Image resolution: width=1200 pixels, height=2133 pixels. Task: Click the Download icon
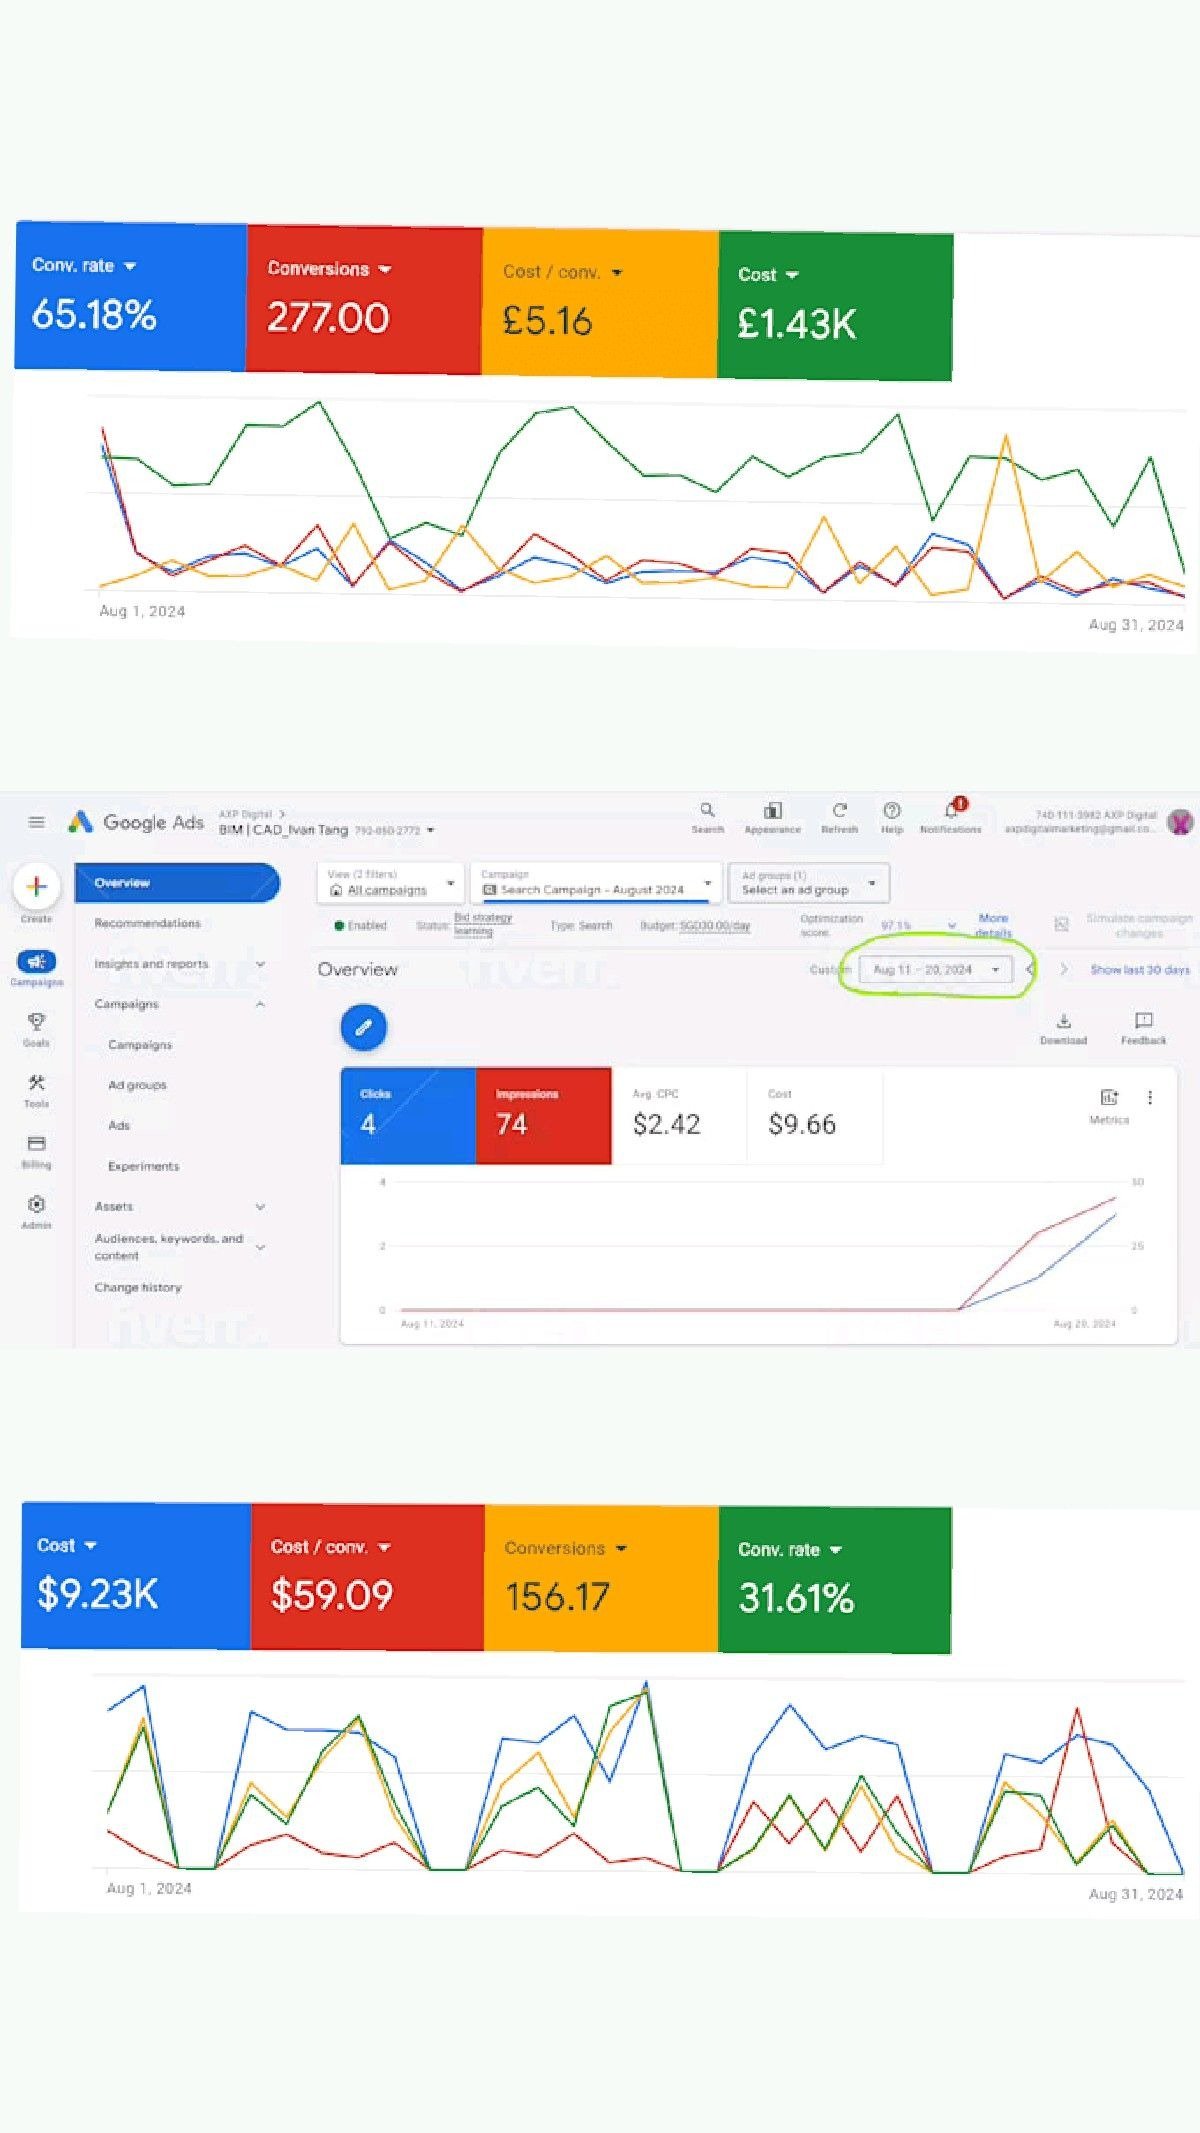click(x=1063, y=1022)
